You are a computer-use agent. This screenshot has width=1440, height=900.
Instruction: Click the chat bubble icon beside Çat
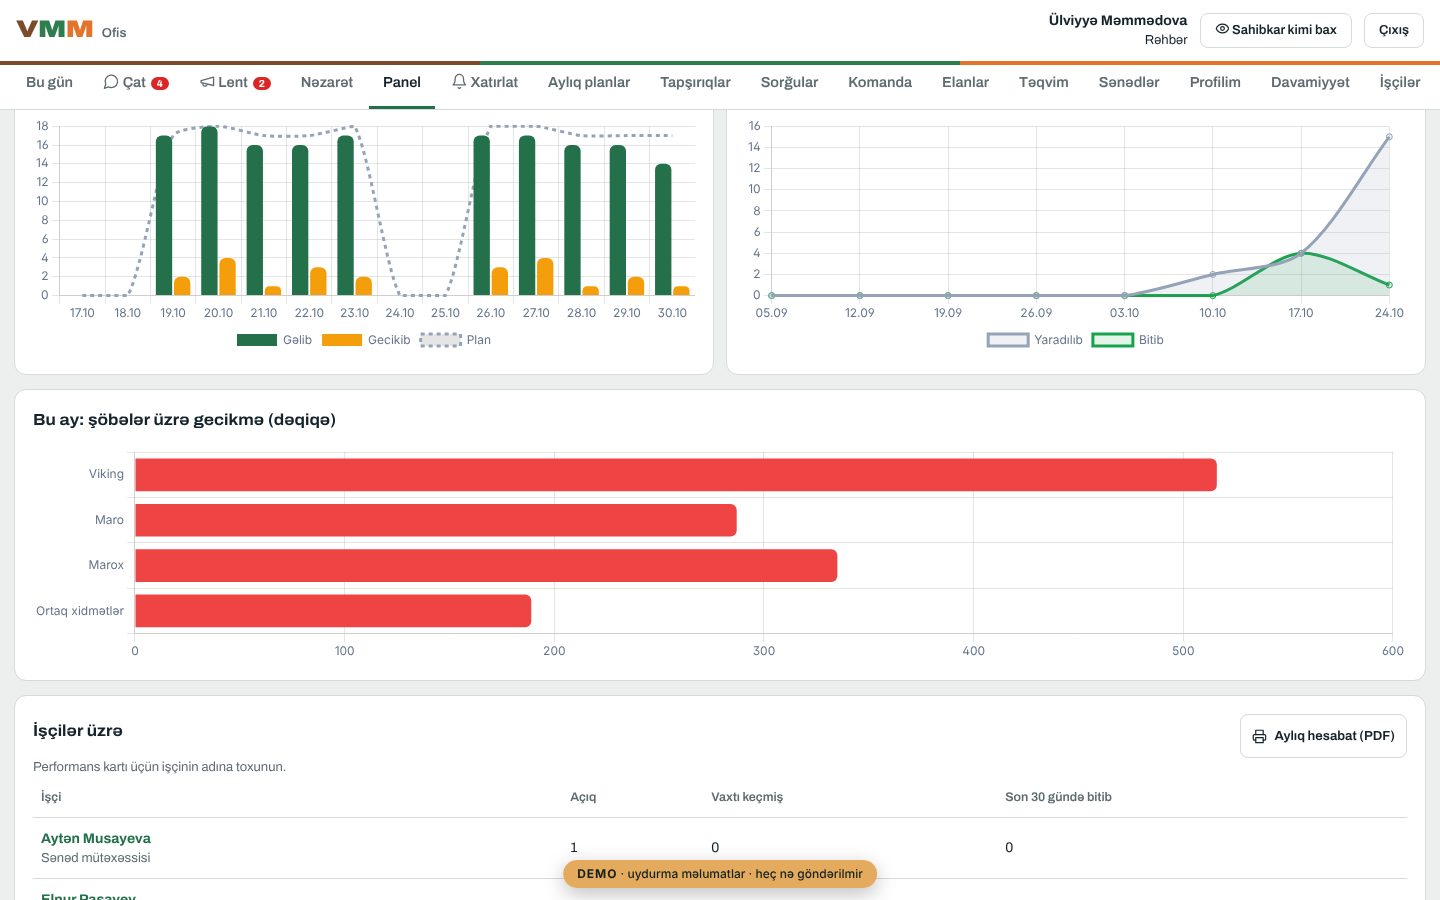pyautogui.click(x=111, y=82)
